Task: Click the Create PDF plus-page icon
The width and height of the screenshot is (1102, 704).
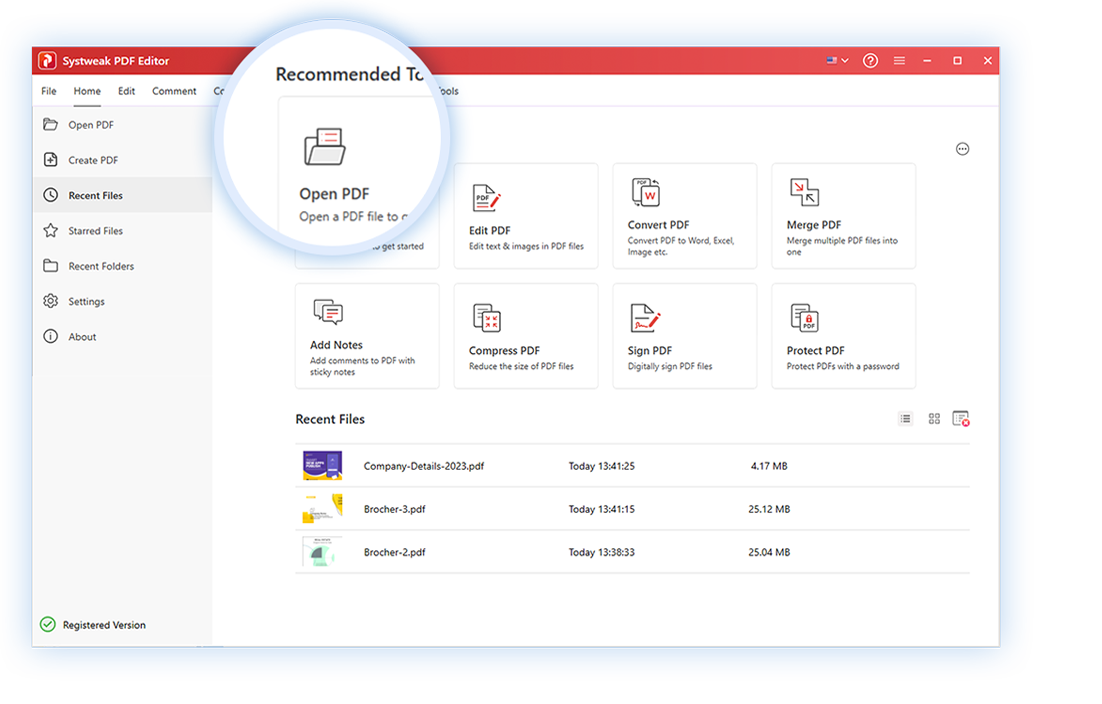Action: (x=51, y=159)
